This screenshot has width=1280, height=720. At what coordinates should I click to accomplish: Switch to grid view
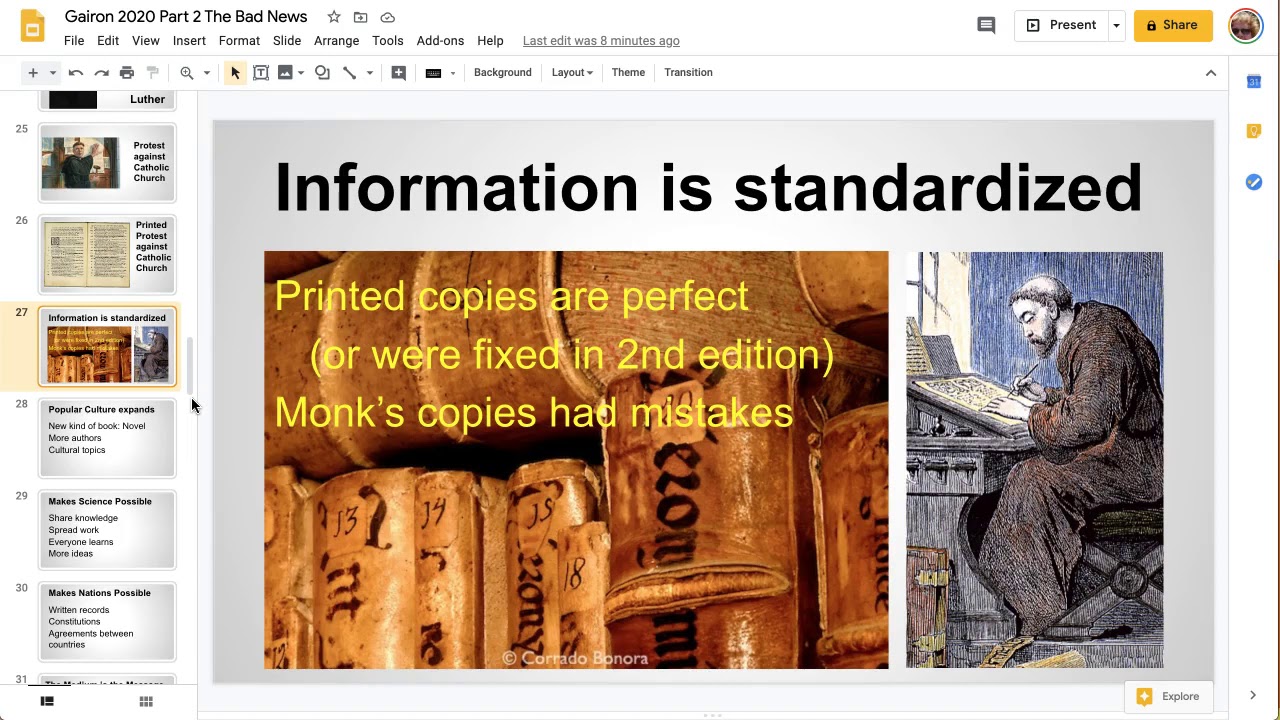pos(146,701)
